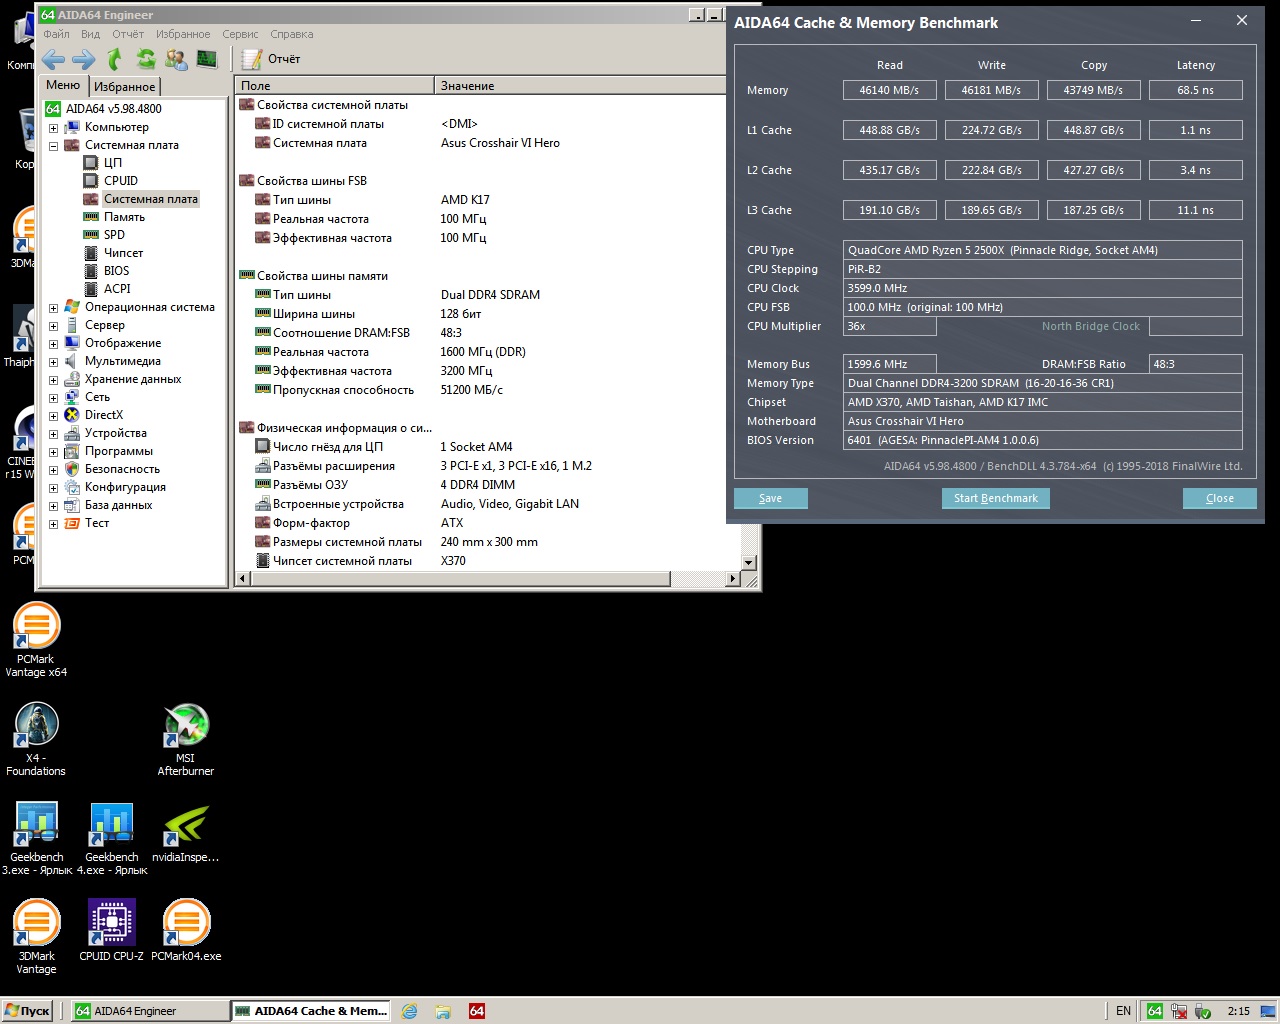Activate AIDA64 Cache & Mem... taskbar button

point(311,1011)
